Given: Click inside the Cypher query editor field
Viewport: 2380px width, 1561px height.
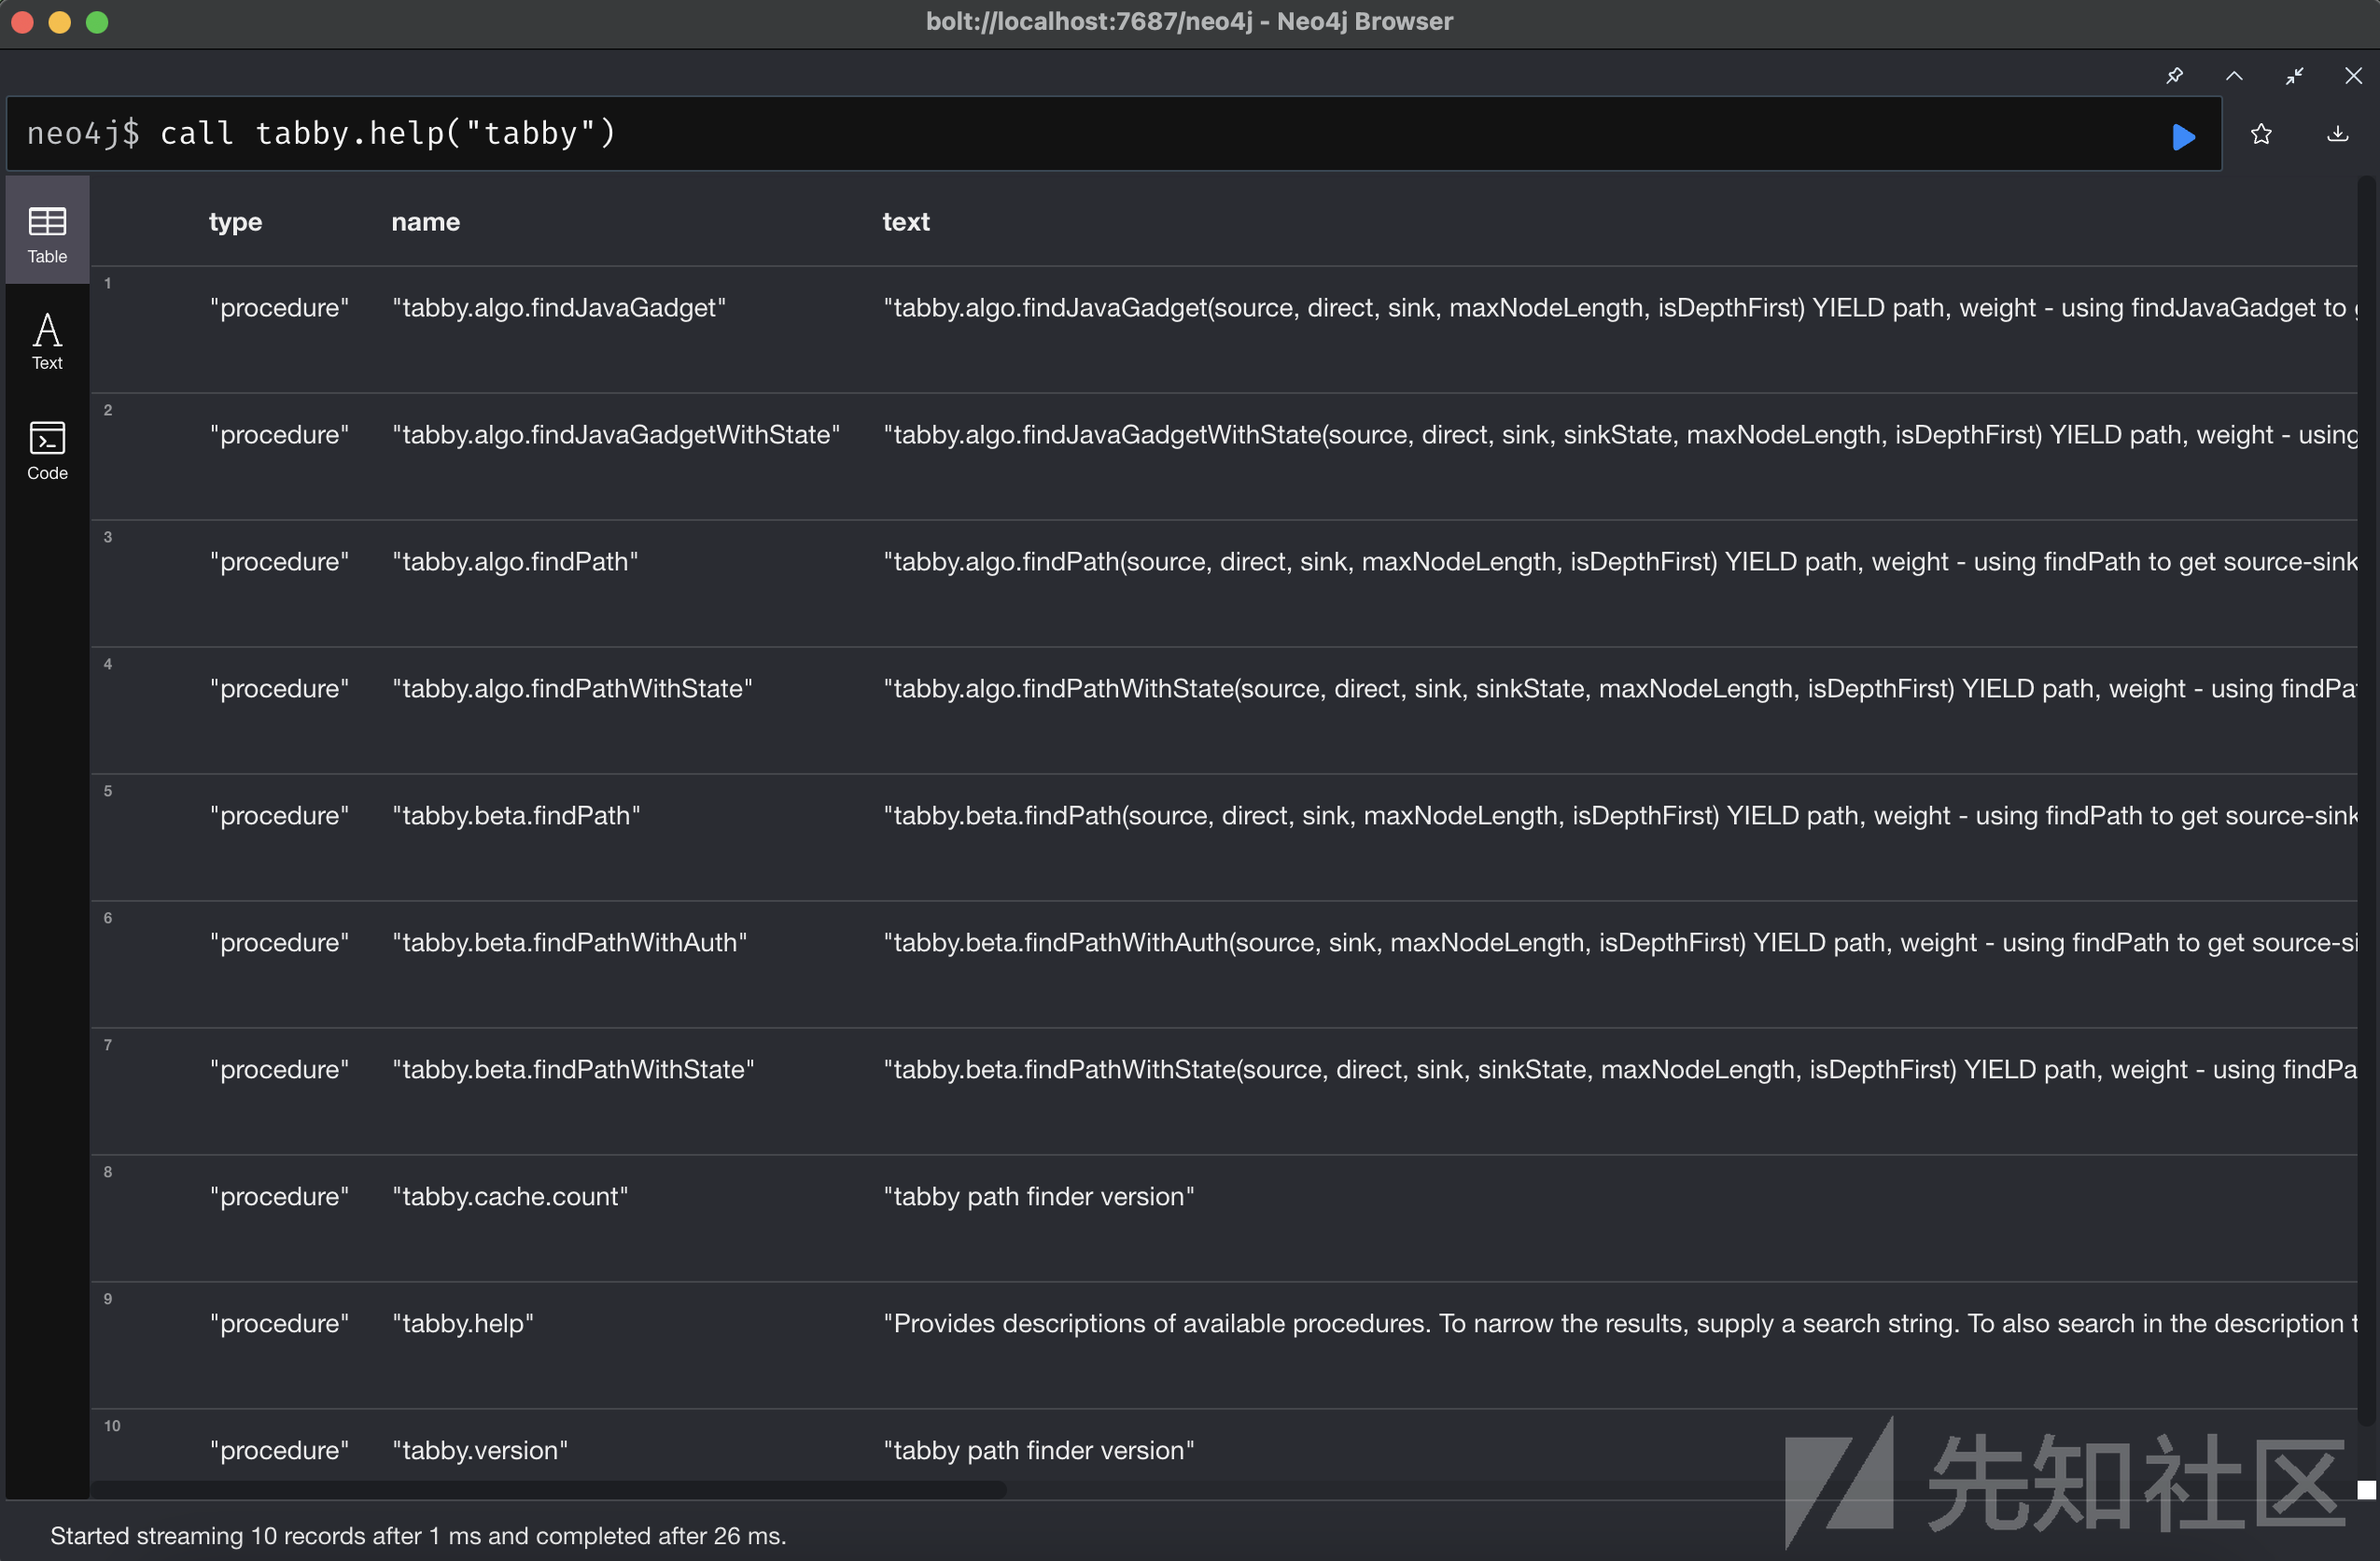Looking at the screenshot, I should tap(1100, 134).
